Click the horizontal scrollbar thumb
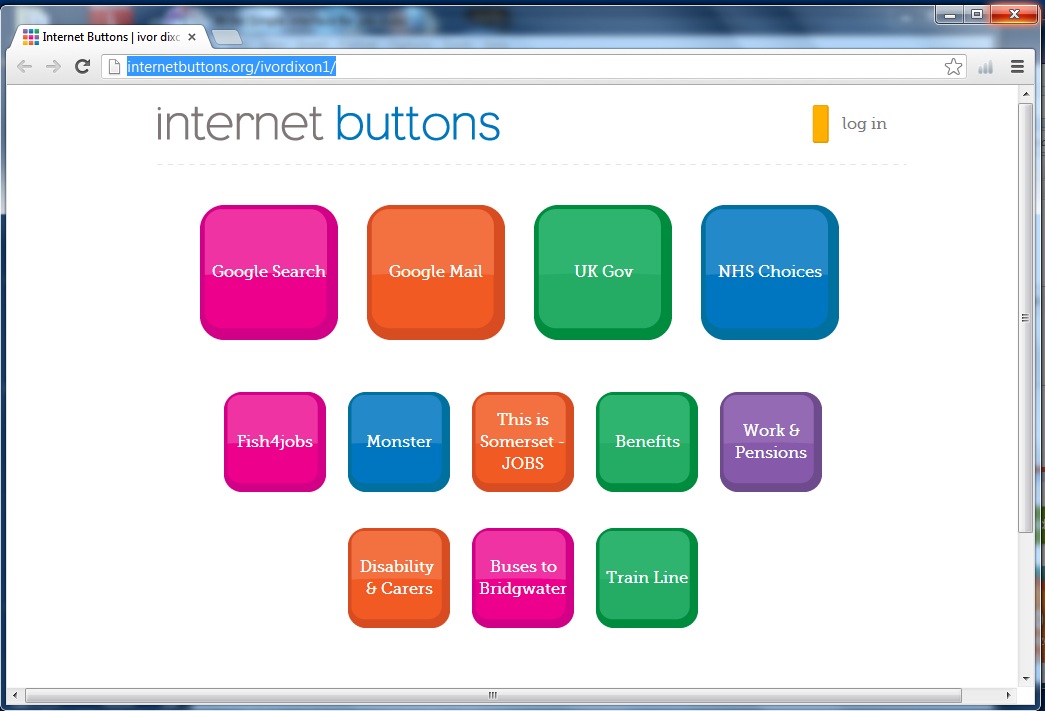The height and width of the screenshot is (711, 1045). point(493,695)
